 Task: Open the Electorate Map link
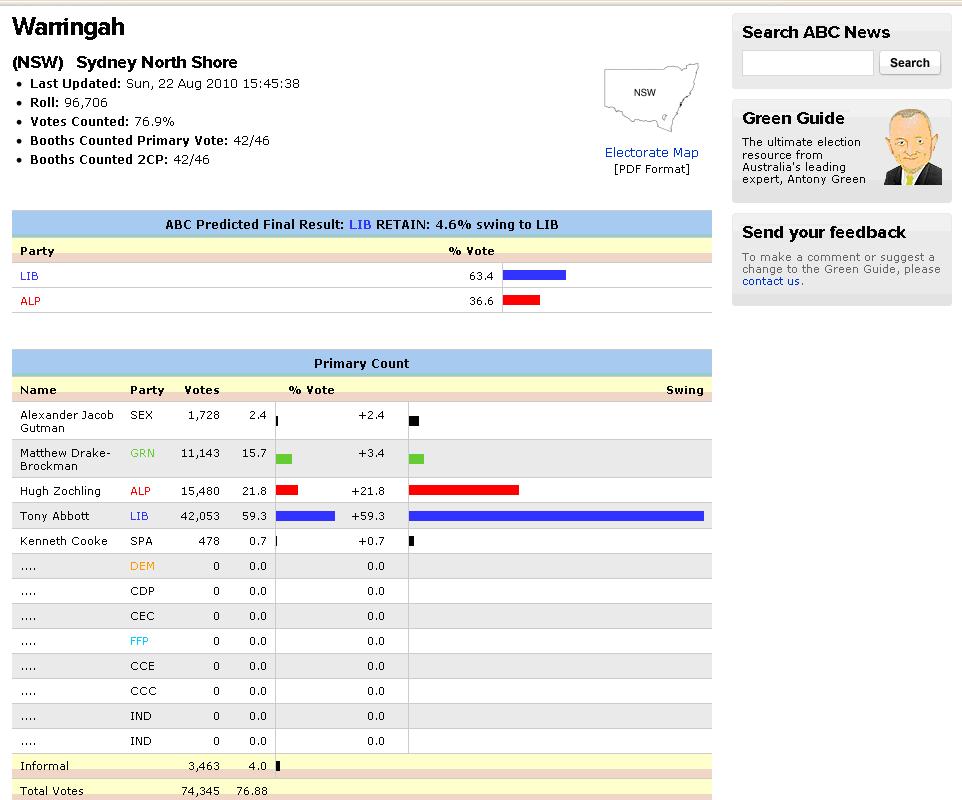coord(651,153)
